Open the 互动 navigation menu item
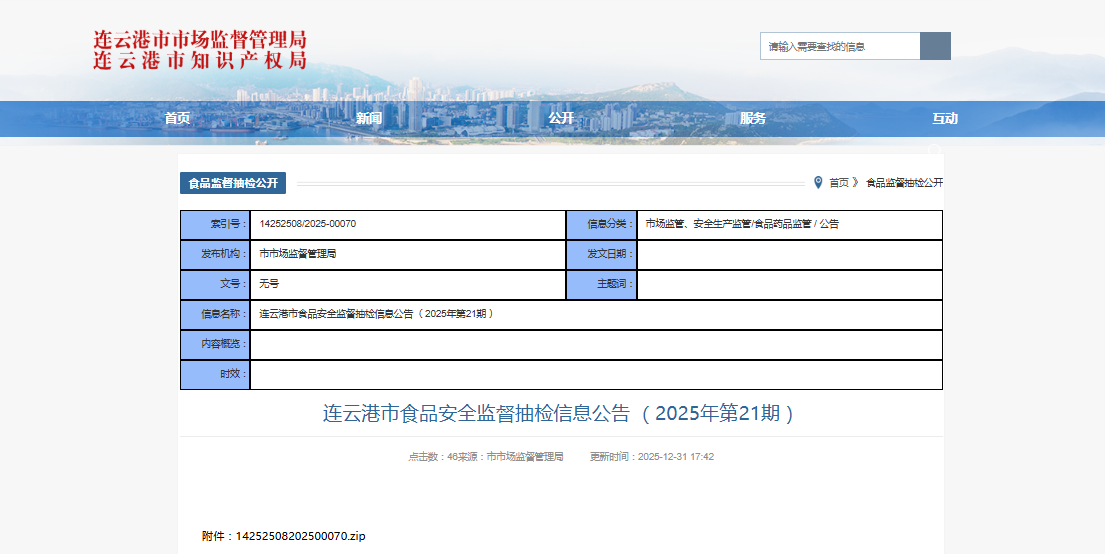Viewport: 1105px width, 554px height. click(945, 118)
